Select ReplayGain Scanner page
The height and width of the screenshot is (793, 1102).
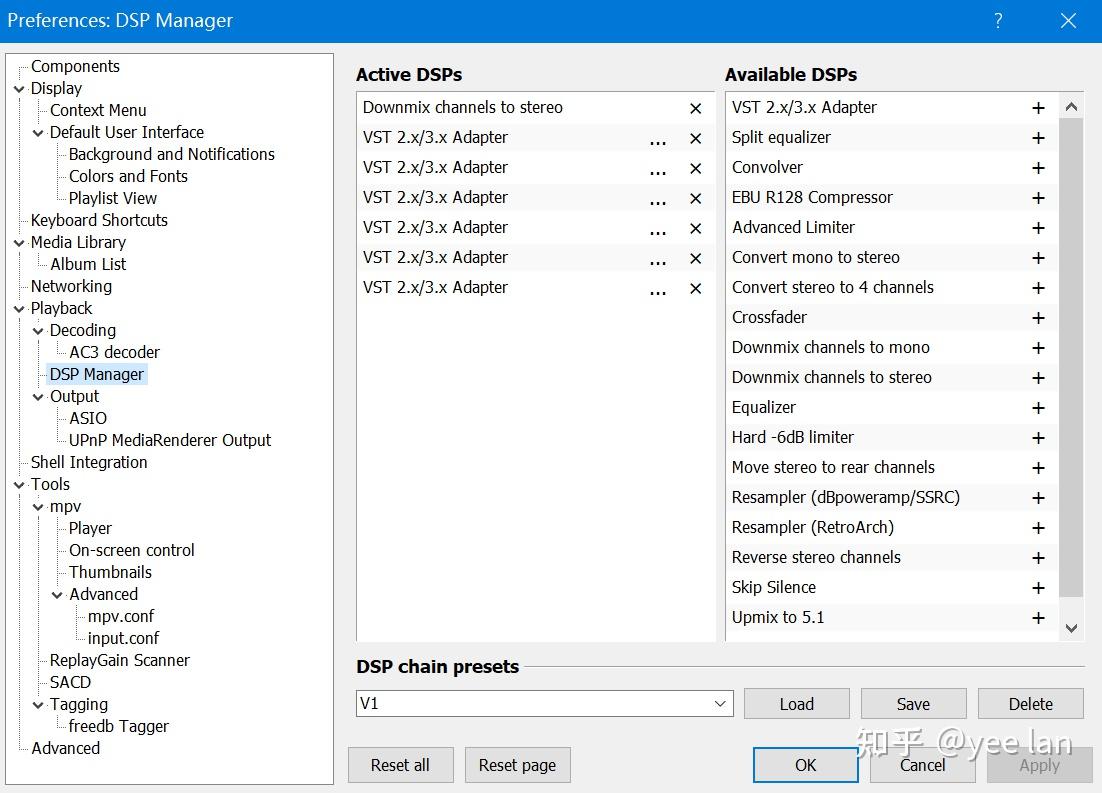119,661
